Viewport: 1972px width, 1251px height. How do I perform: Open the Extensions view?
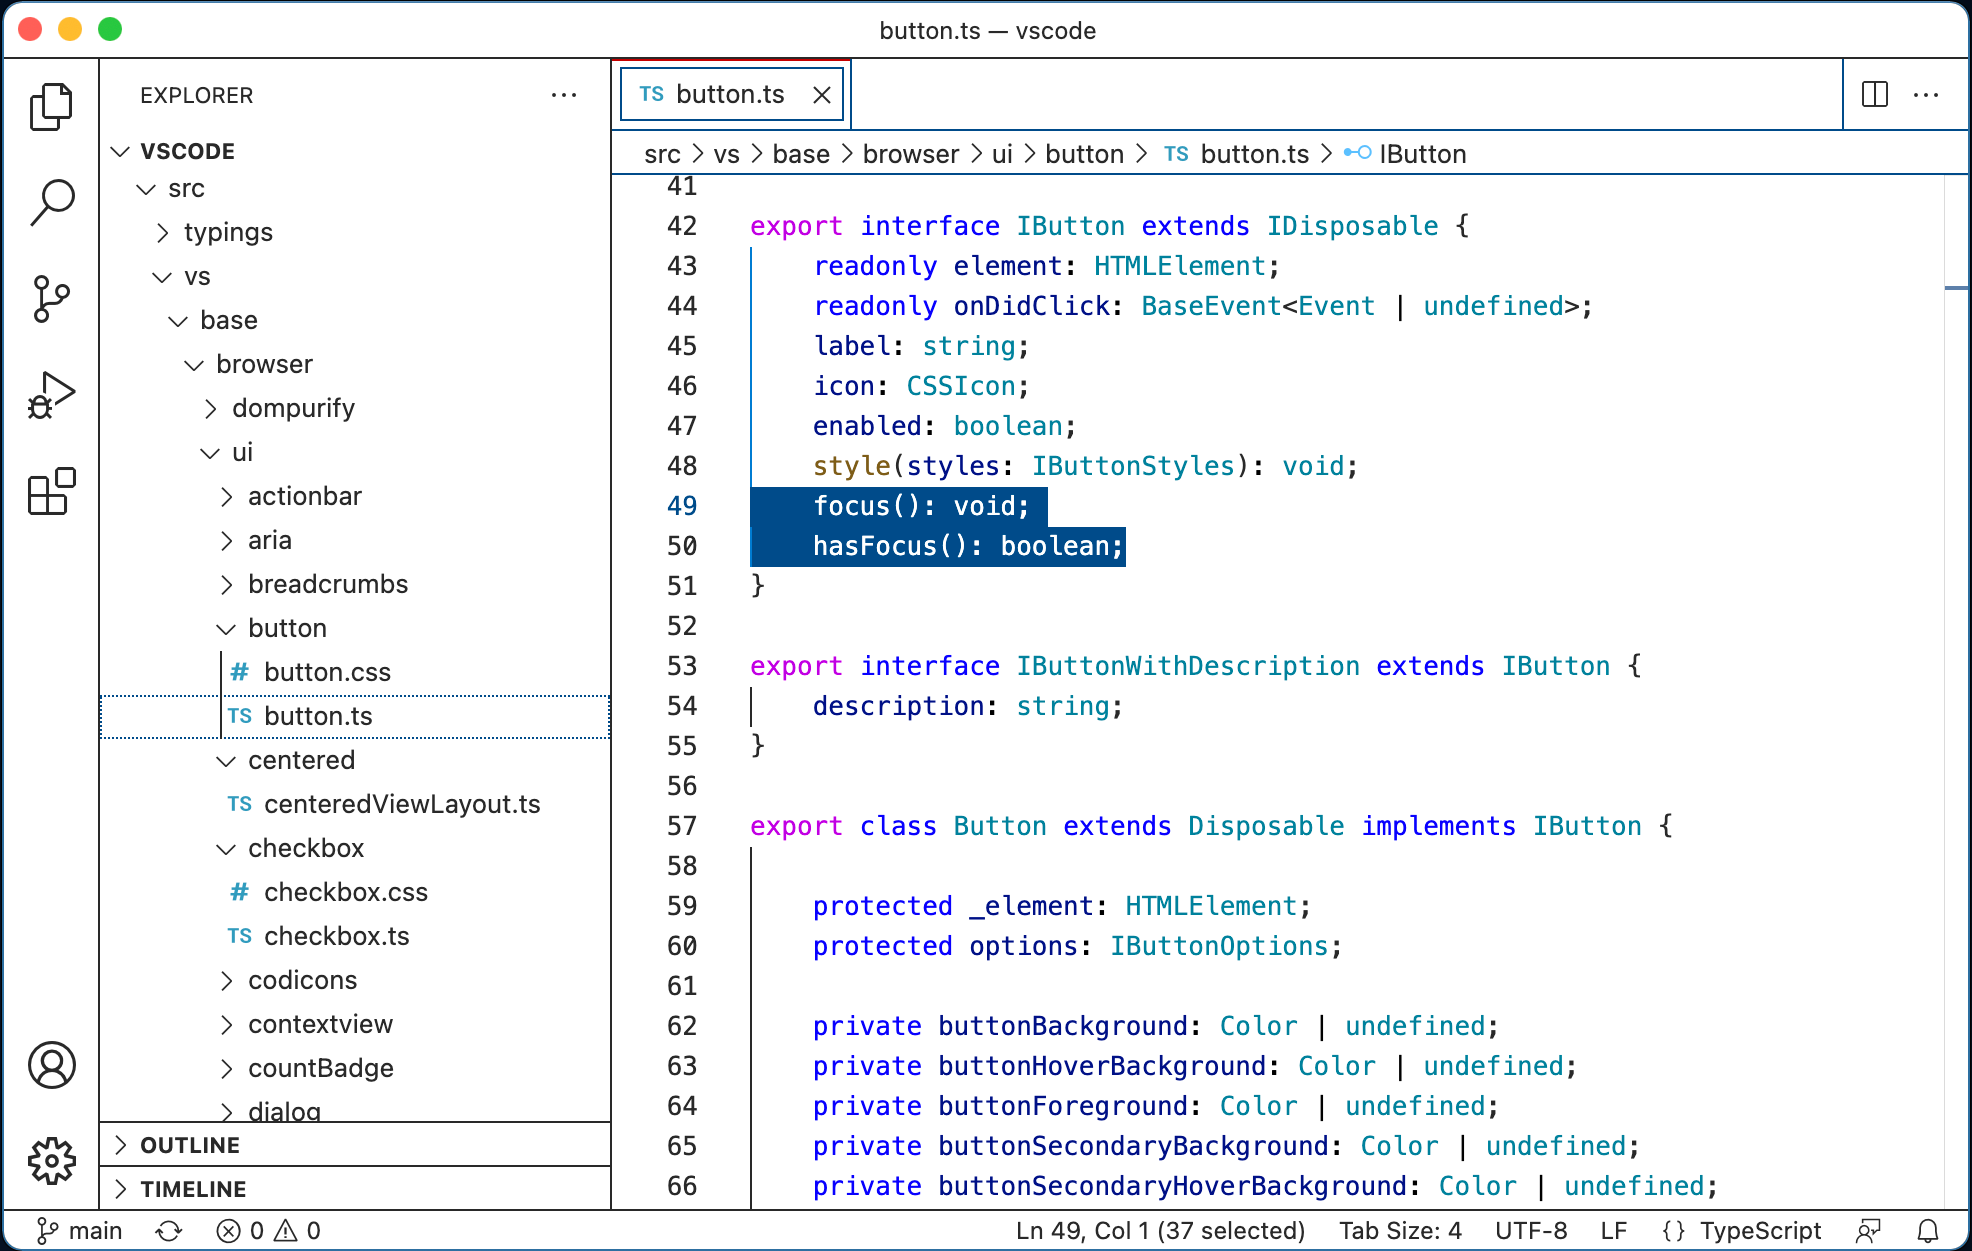[52, 489]
